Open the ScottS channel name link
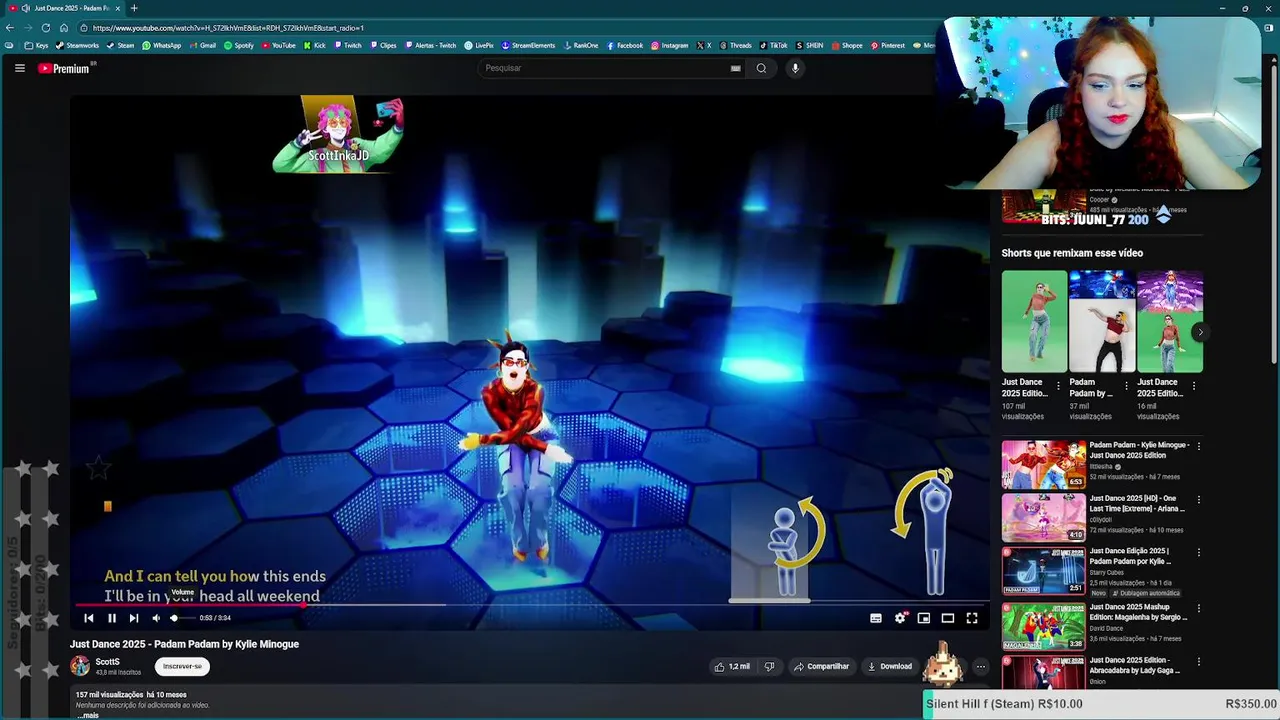 pyautogui.click(x=107, y=662)
